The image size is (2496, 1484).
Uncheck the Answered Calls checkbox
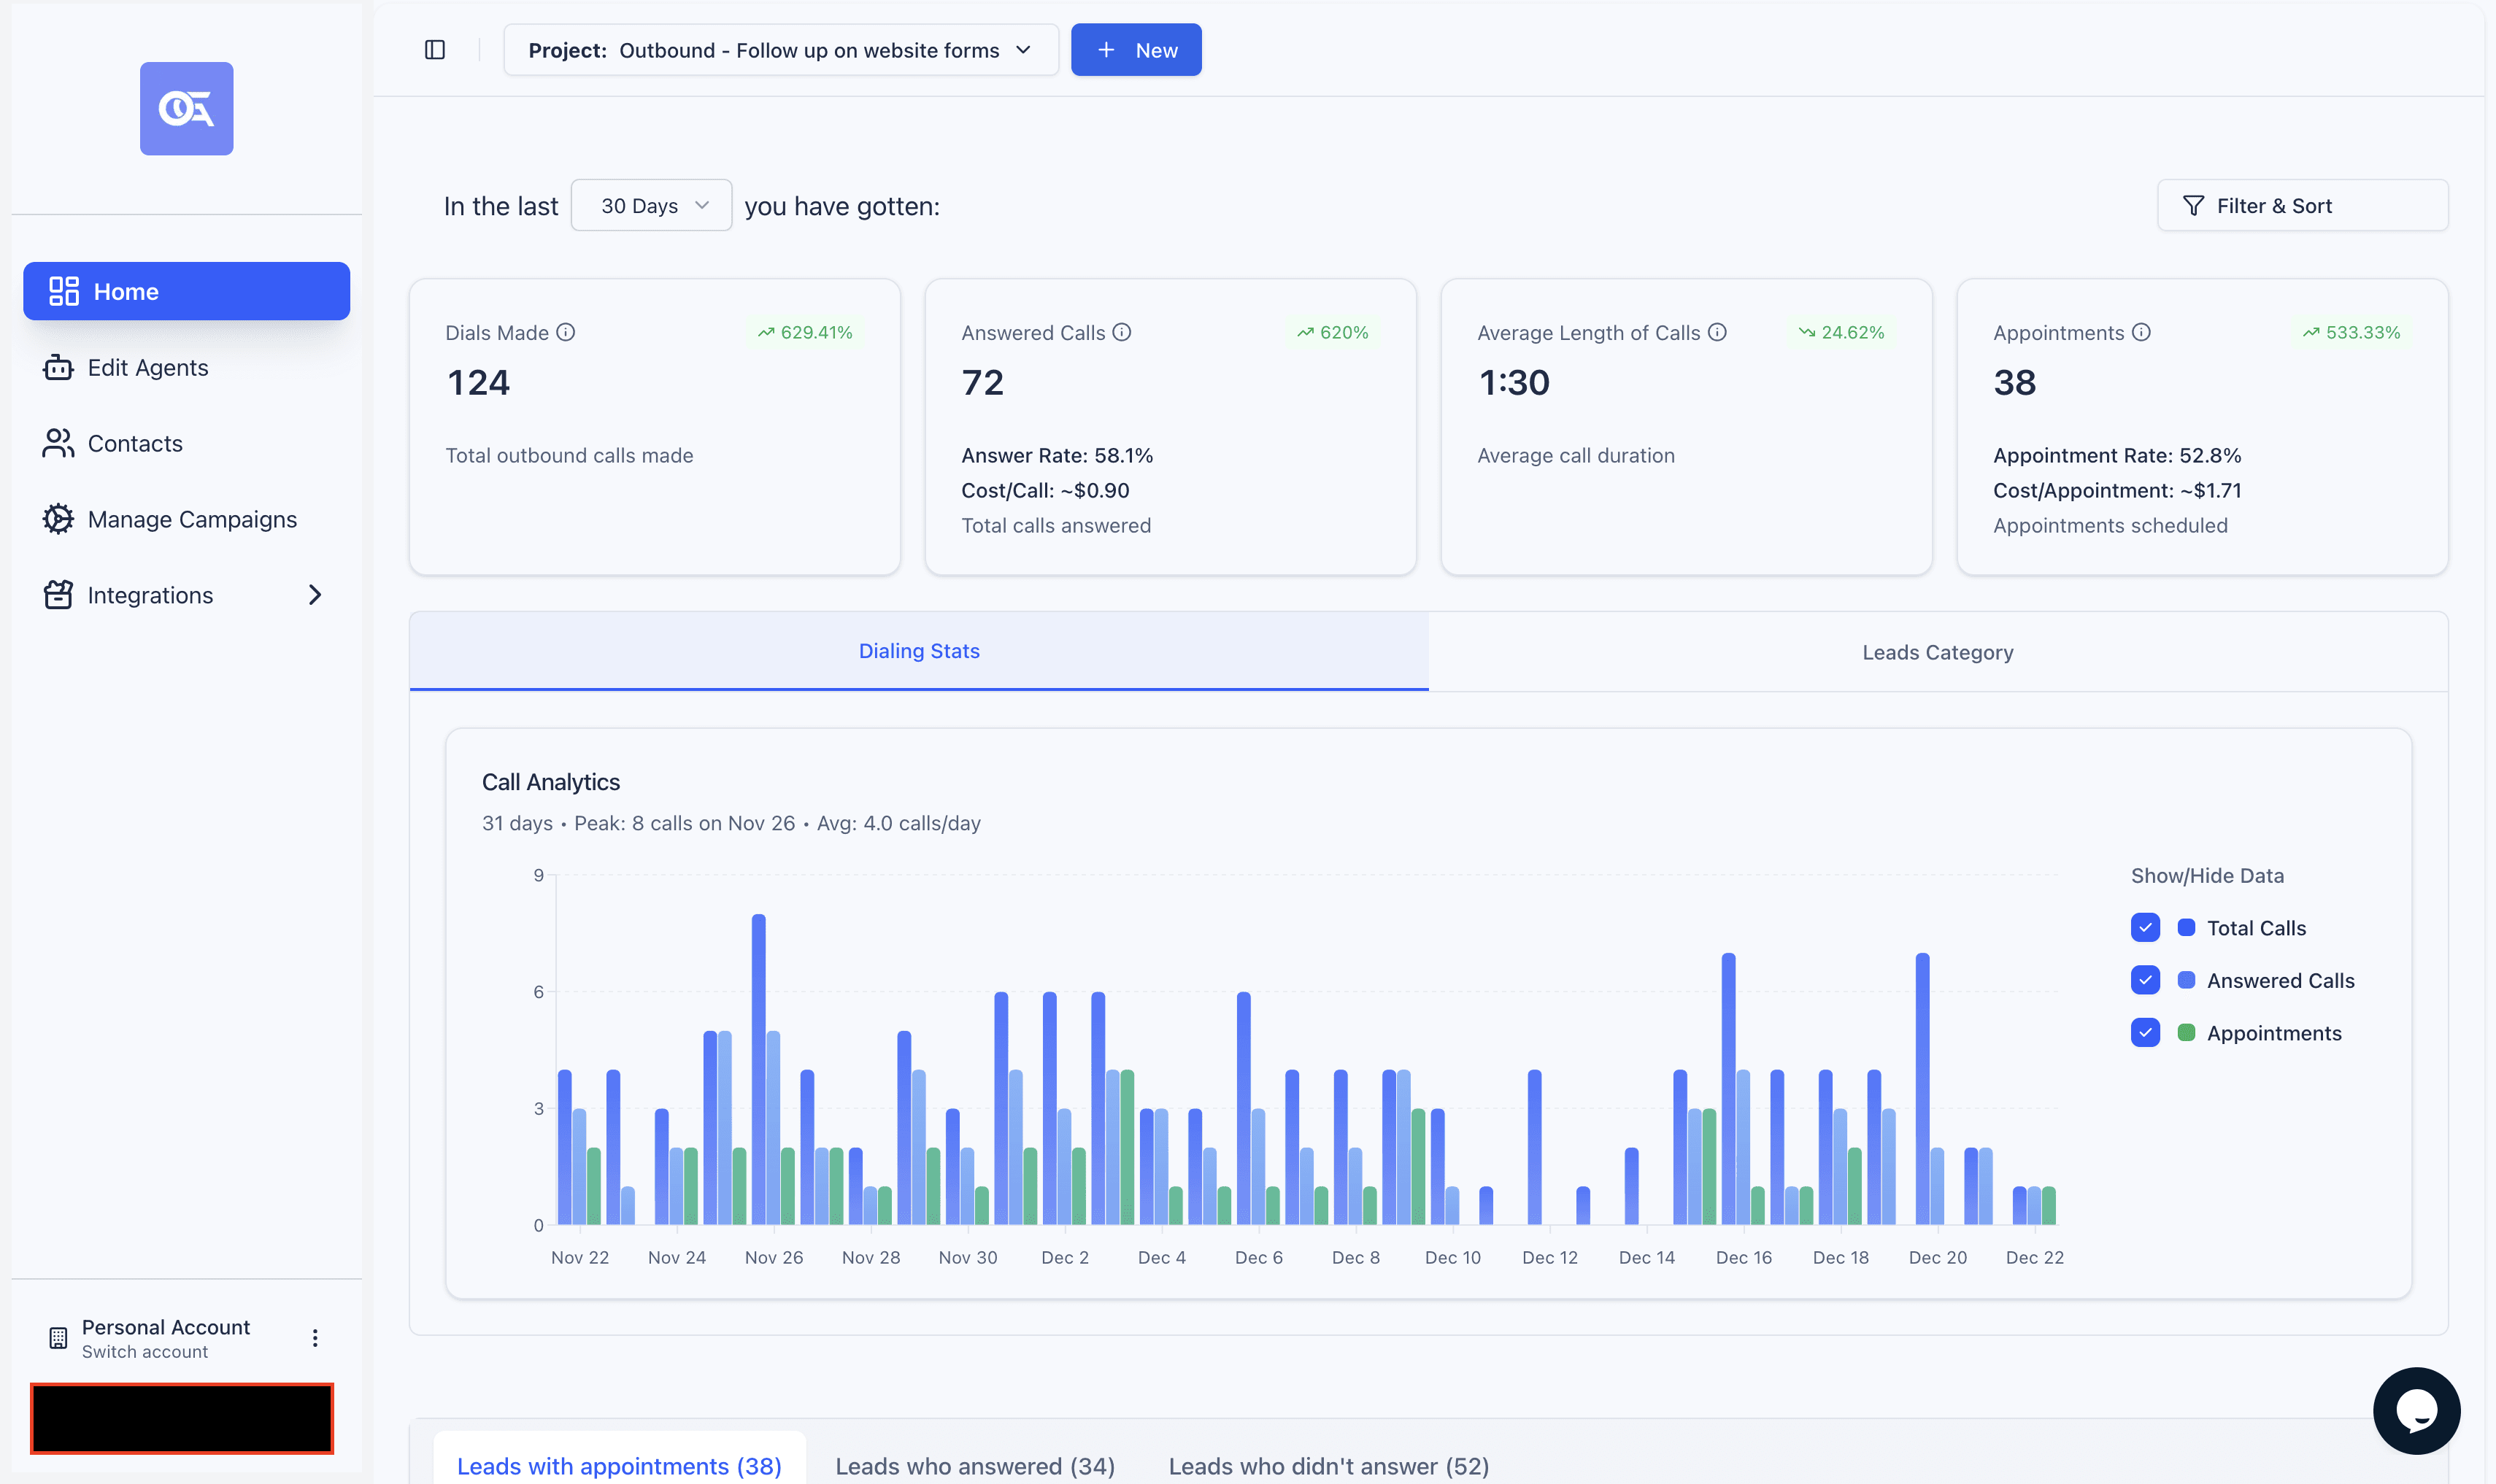2145,980
